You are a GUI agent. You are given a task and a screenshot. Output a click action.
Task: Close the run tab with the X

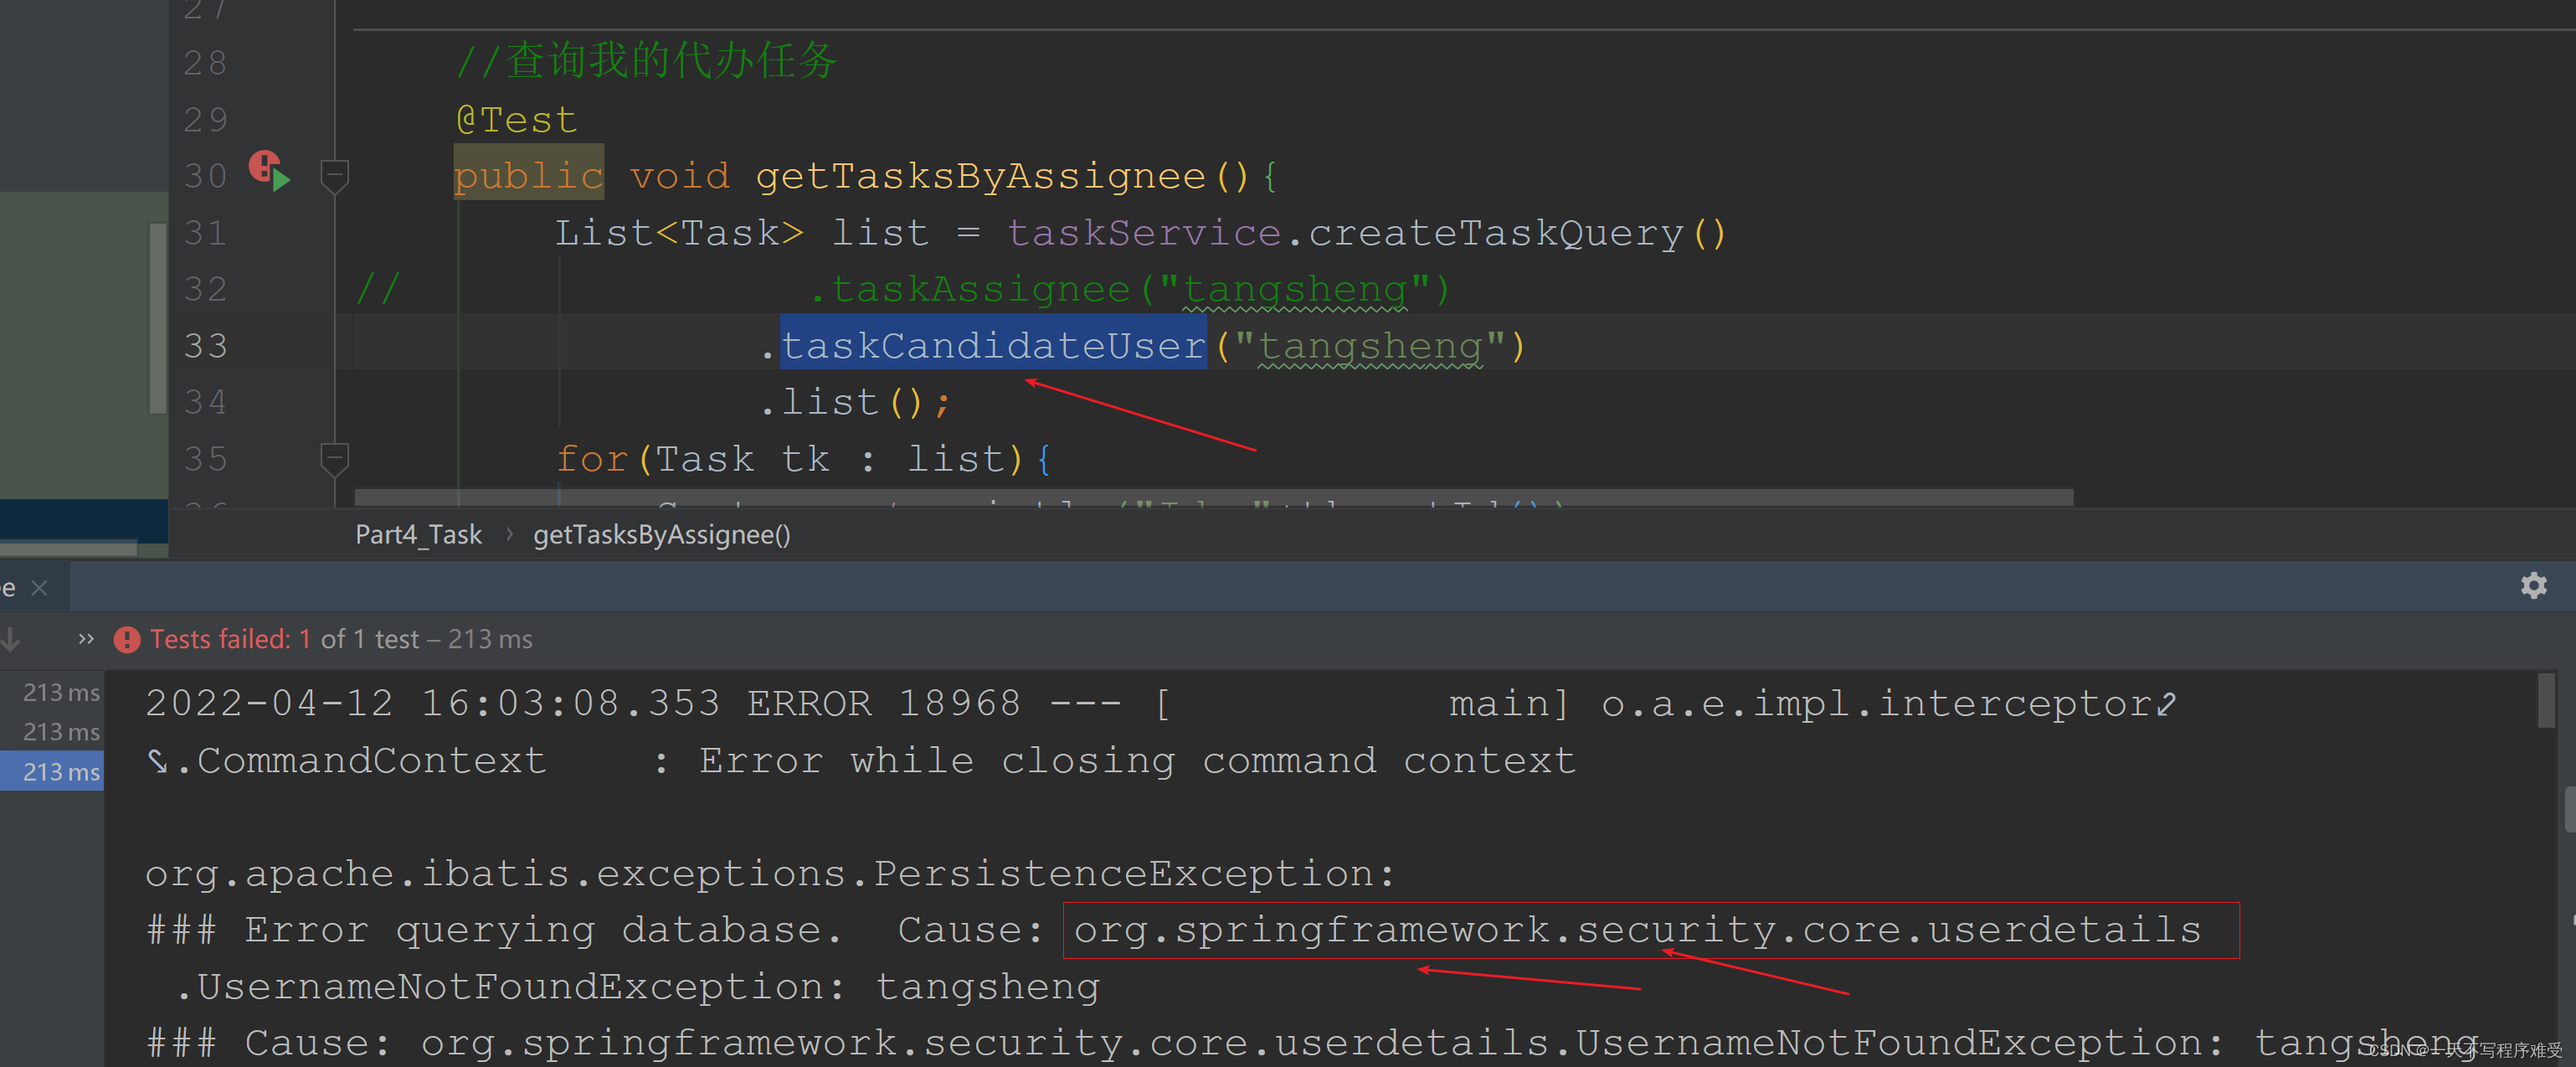[x=40, y=588]
